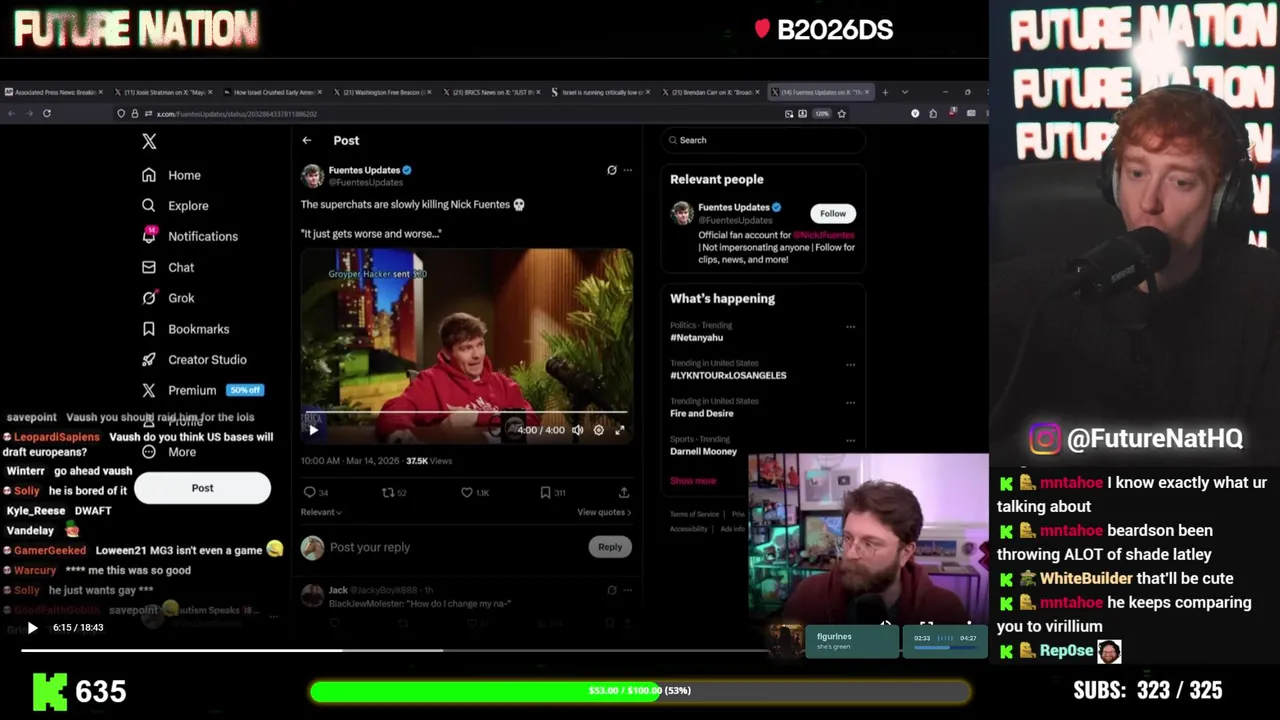Open a new browser tab
This screenshot has width=1280, height=720.
pos(885,92)
